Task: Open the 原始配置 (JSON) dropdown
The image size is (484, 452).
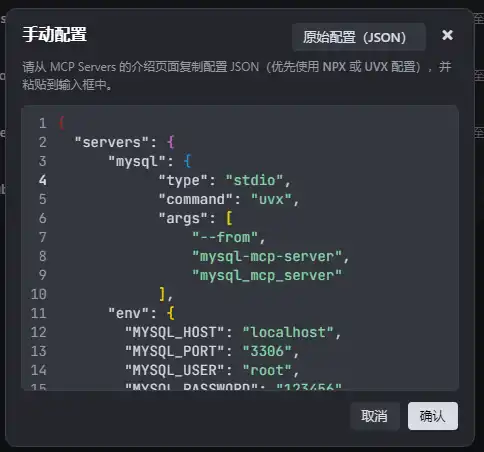Action: click(359, 37)
